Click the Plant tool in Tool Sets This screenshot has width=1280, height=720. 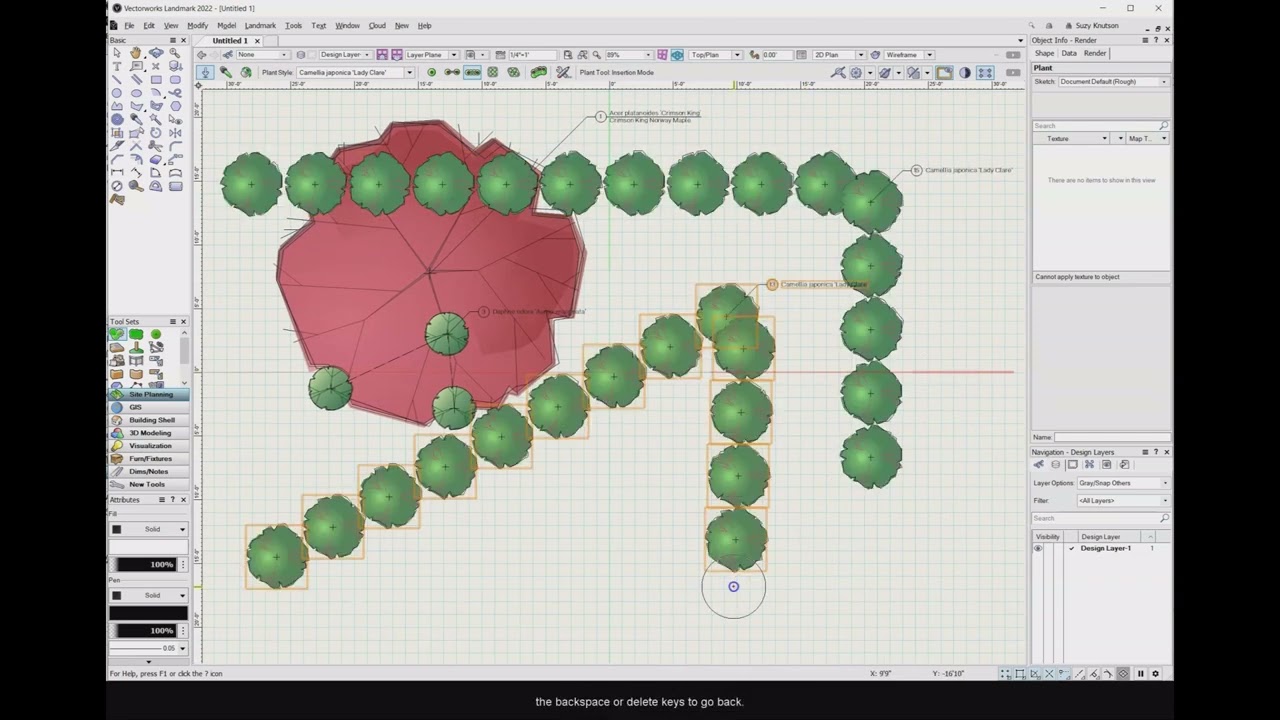(117, 334)
